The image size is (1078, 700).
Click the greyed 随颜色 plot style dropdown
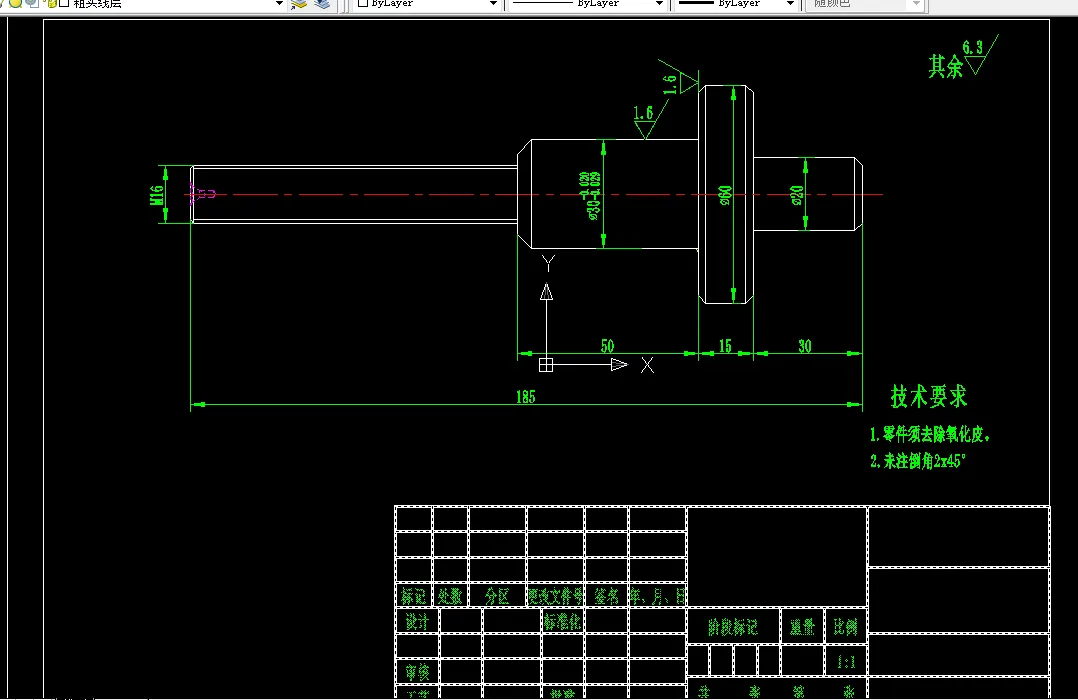click(x=864, y=3)
